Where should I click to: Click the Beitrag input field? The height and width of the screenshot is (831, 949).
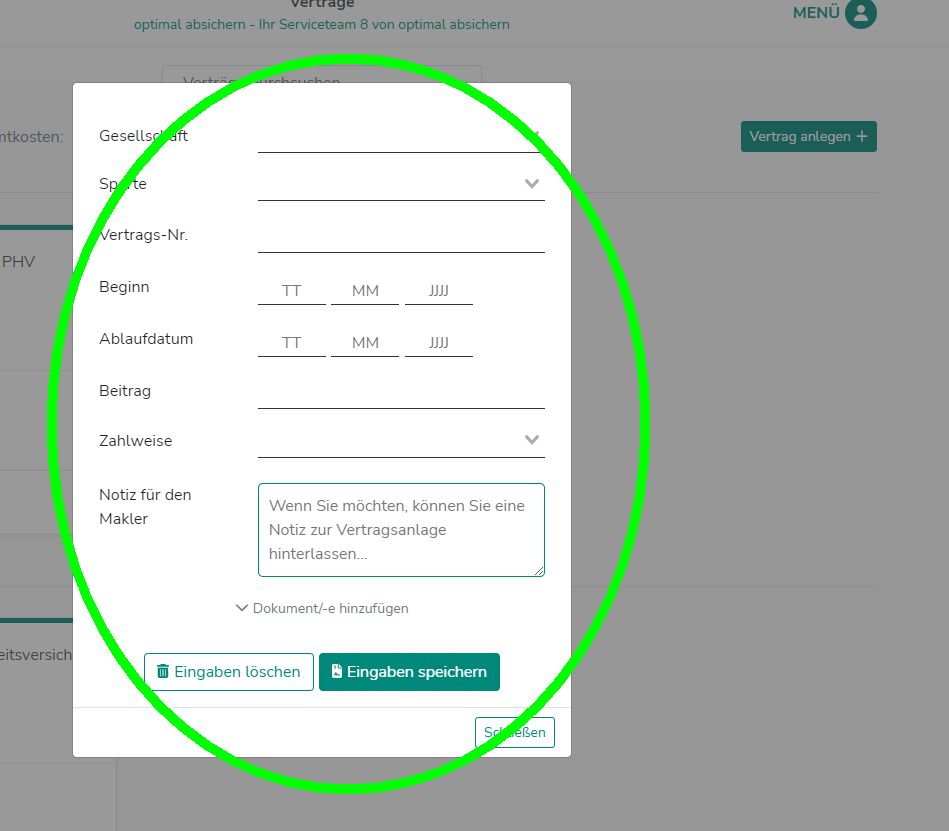(x=401, y=393)
